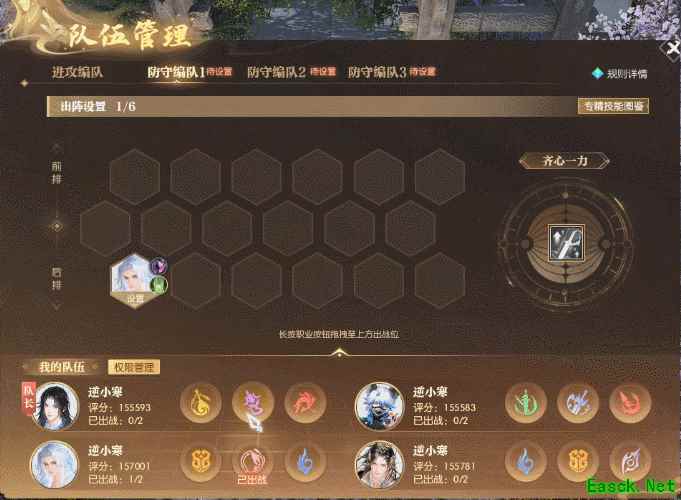Click the blue diamond beside 规则详情

[x=598, y=73]
